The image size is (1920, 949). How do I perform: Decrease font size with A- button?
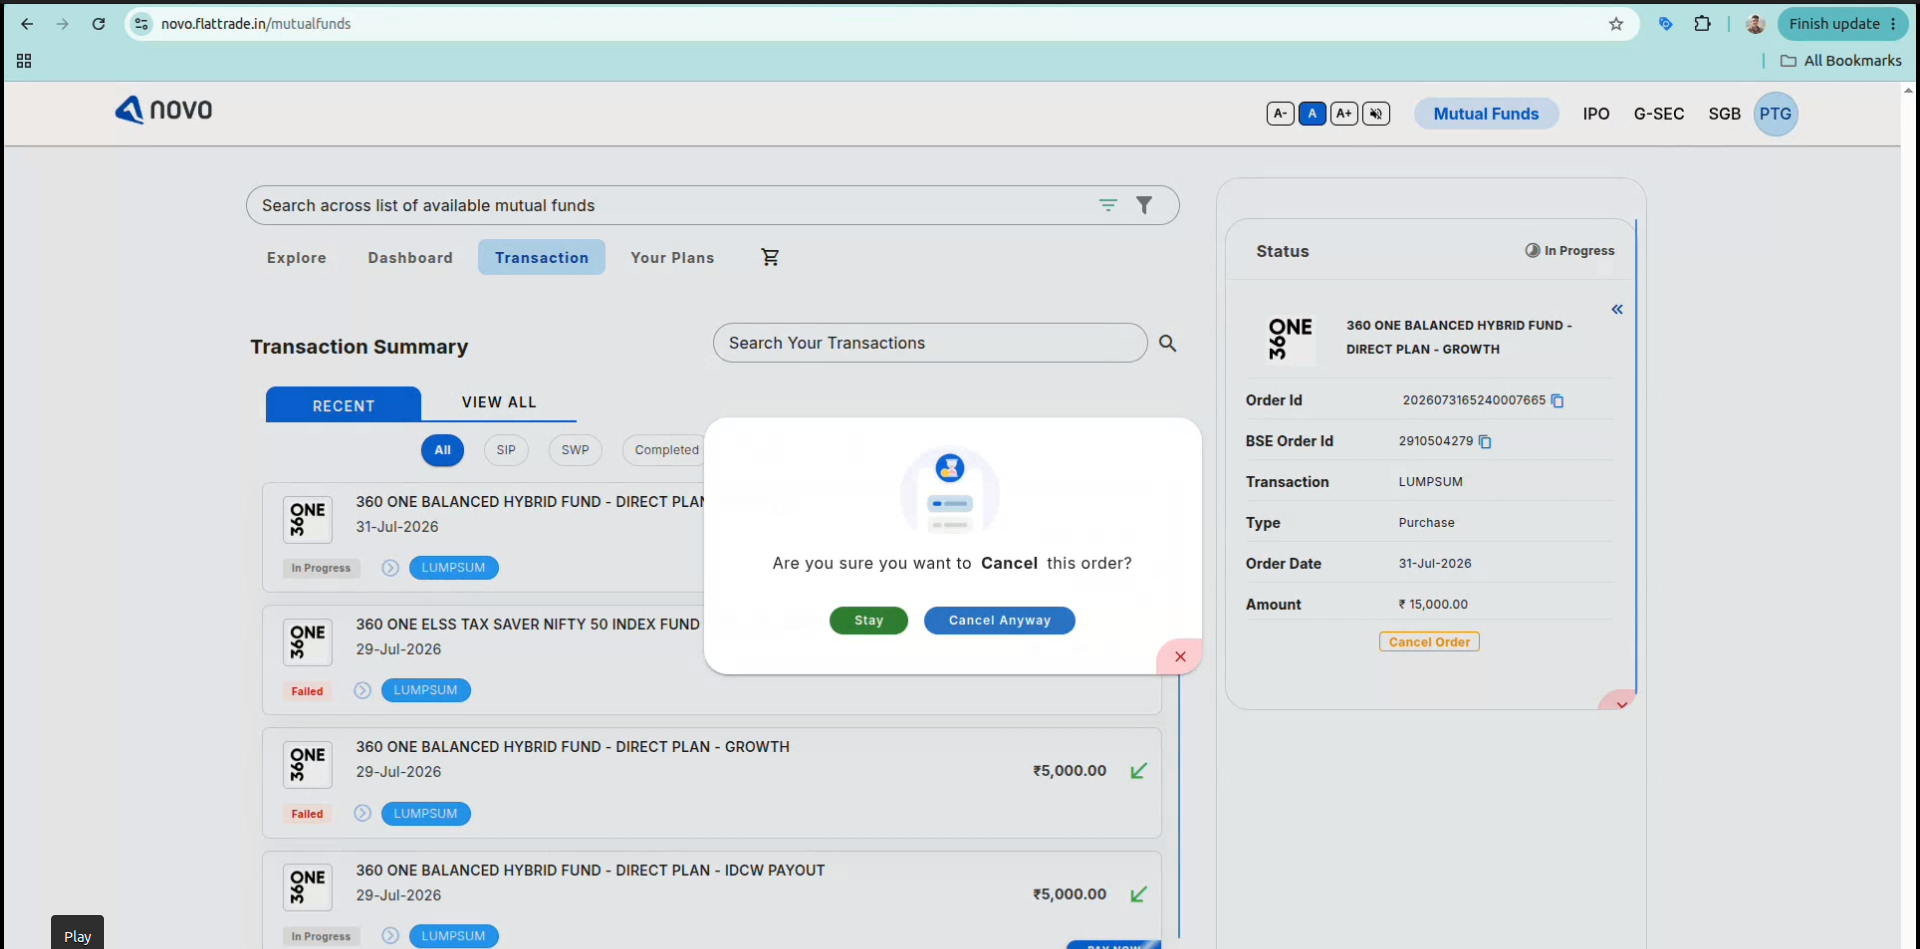[x=1280, y=114]
